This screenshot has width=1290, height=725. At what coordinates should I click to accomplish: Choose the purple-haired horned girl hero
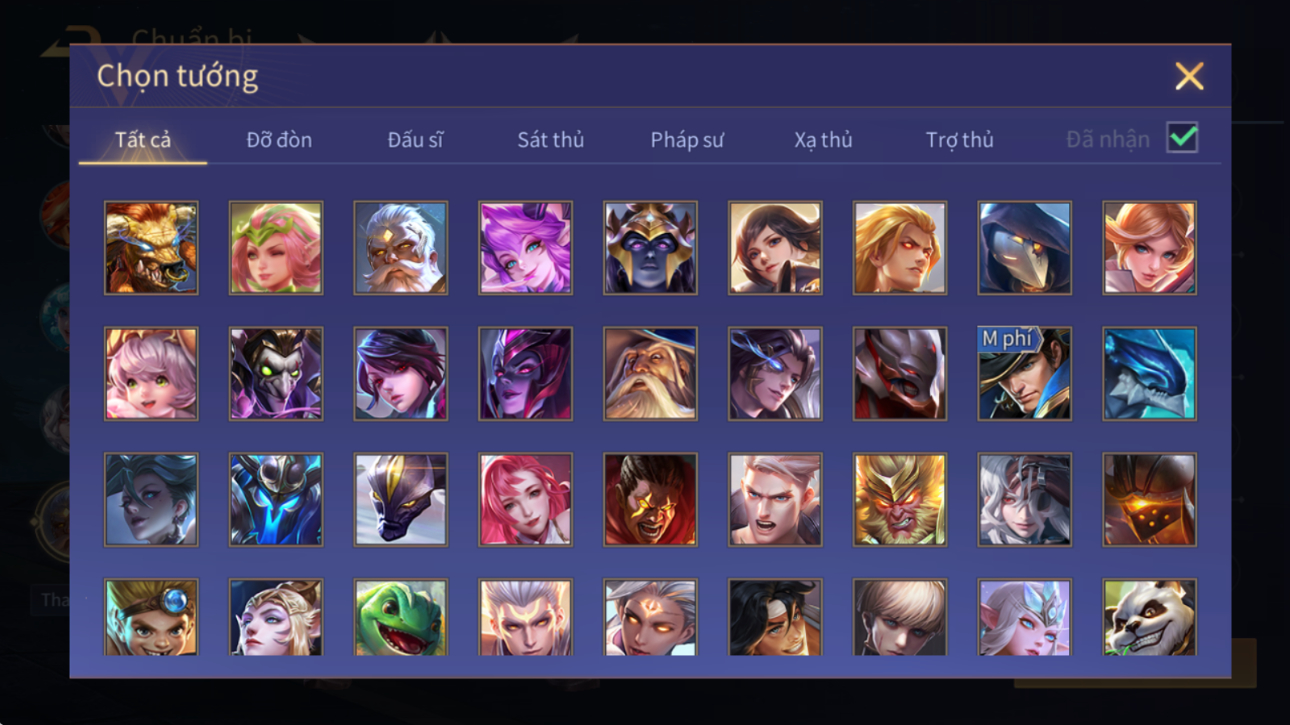point(525,248)
